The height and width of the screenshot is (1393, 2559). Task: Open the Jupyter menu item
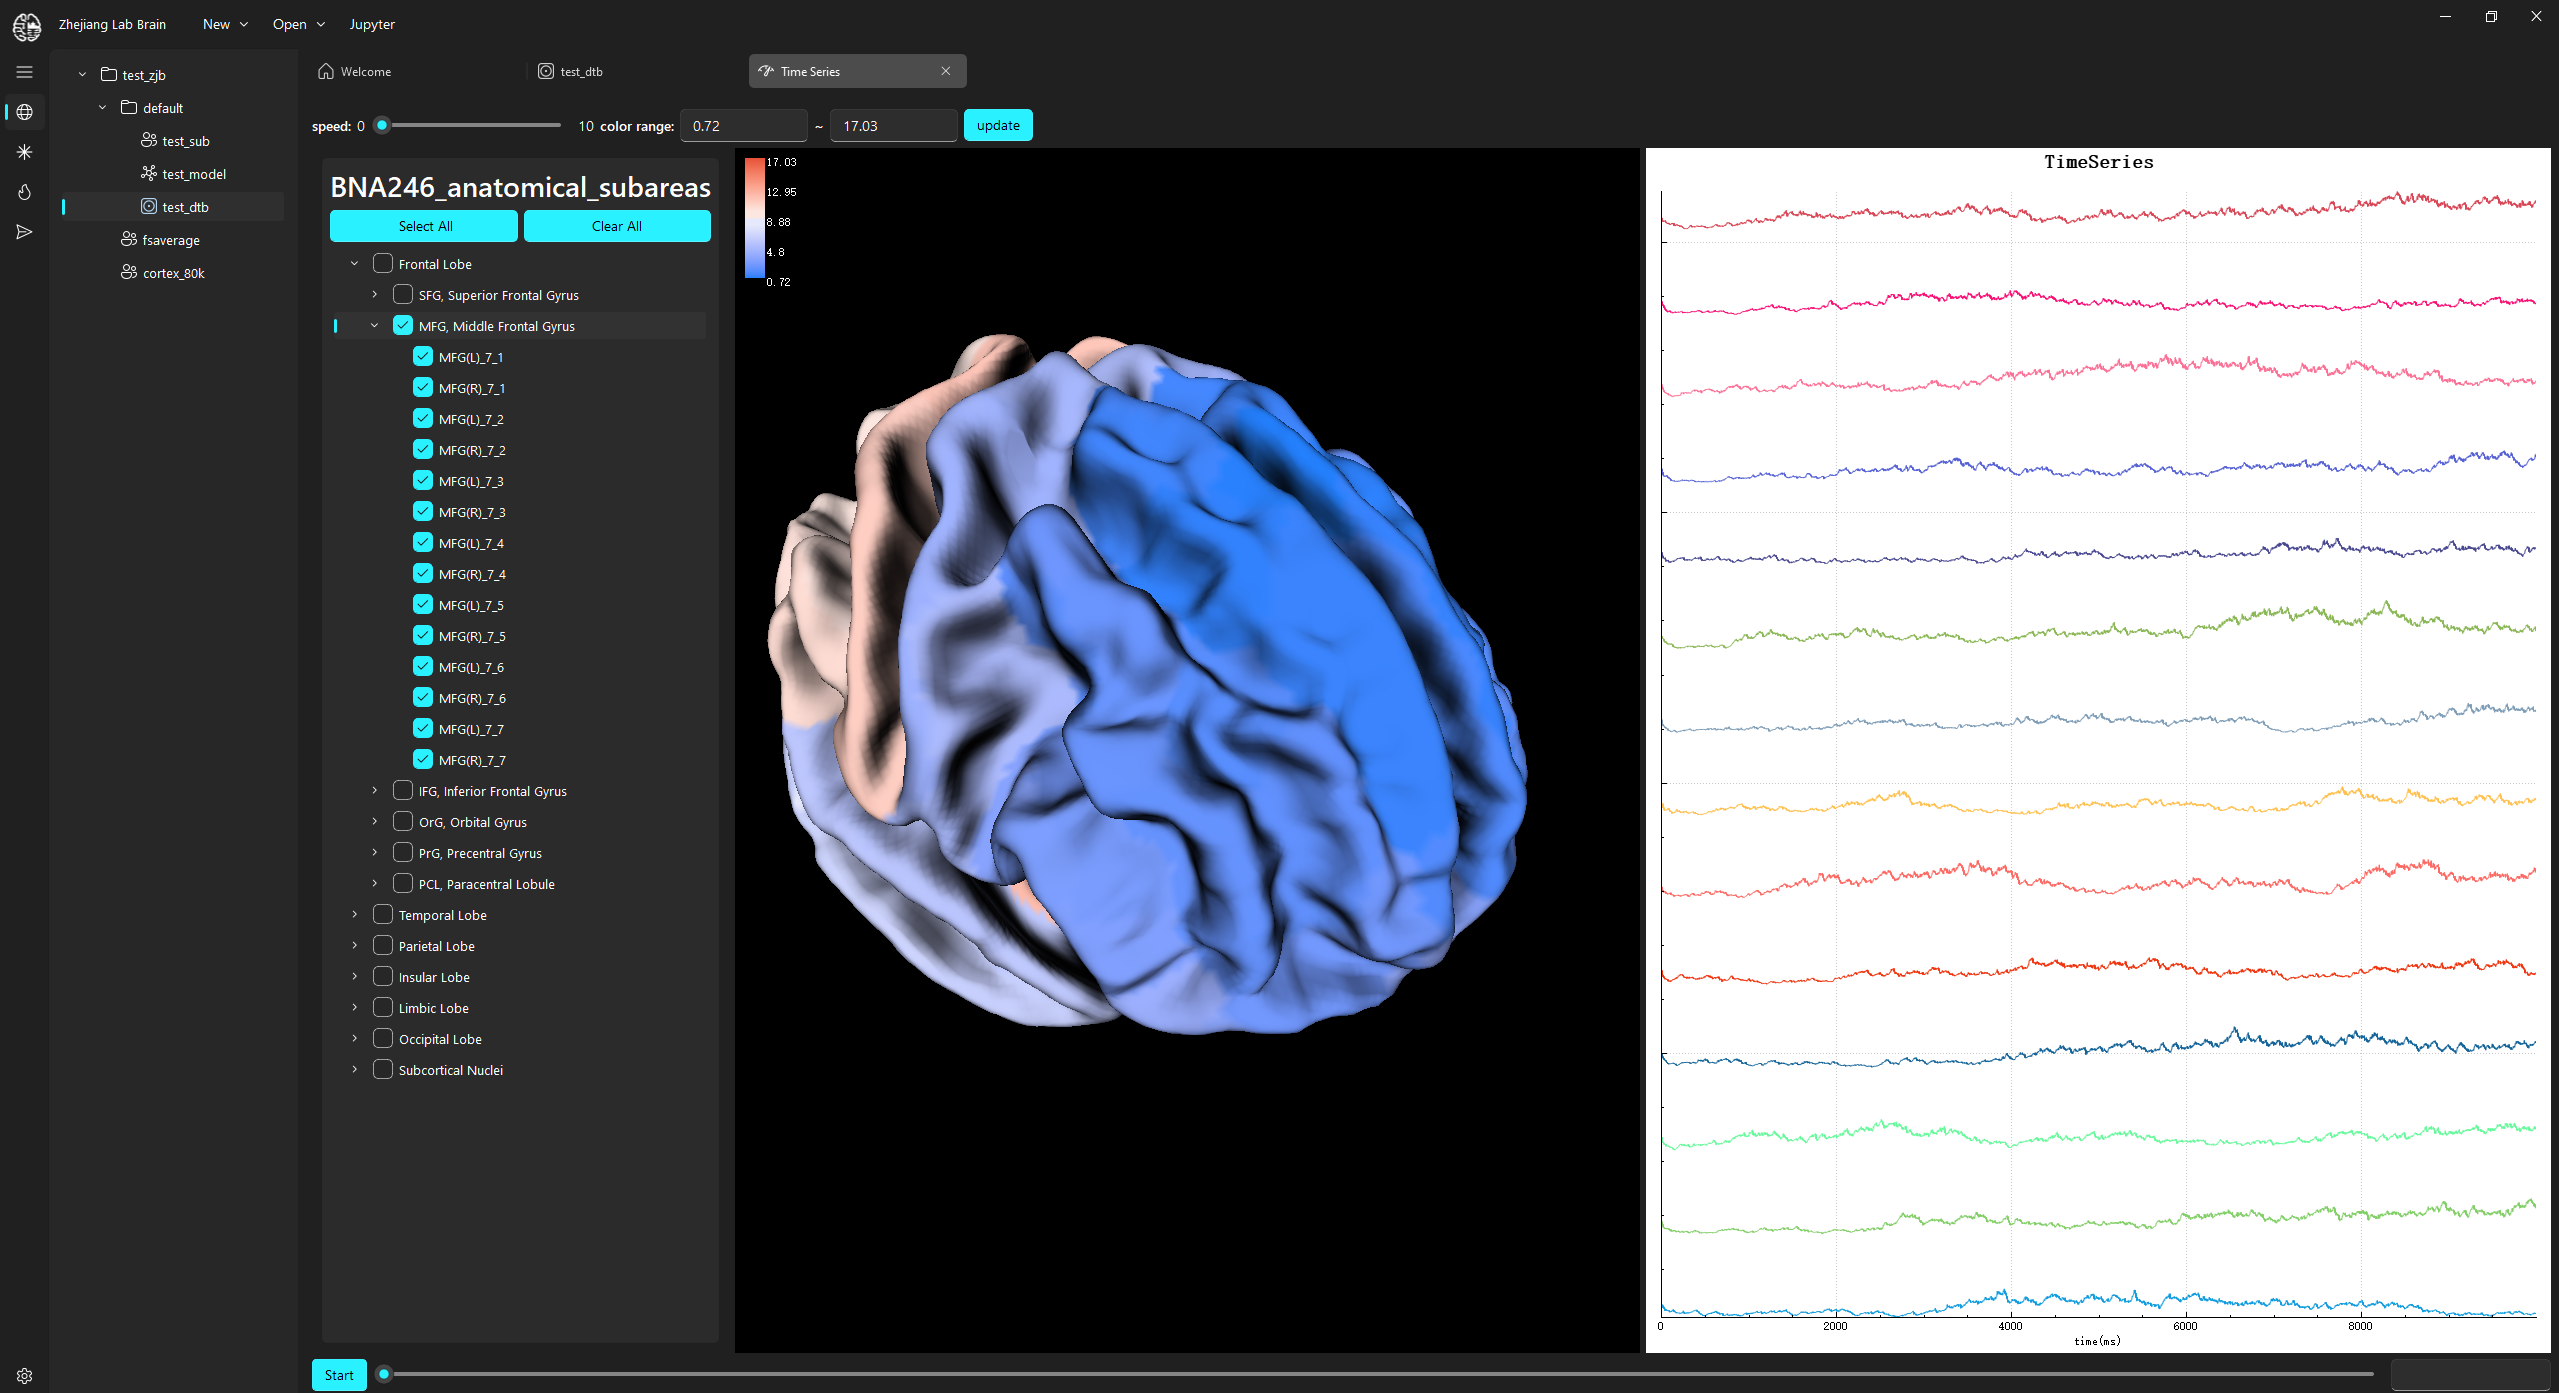point(372,24)
